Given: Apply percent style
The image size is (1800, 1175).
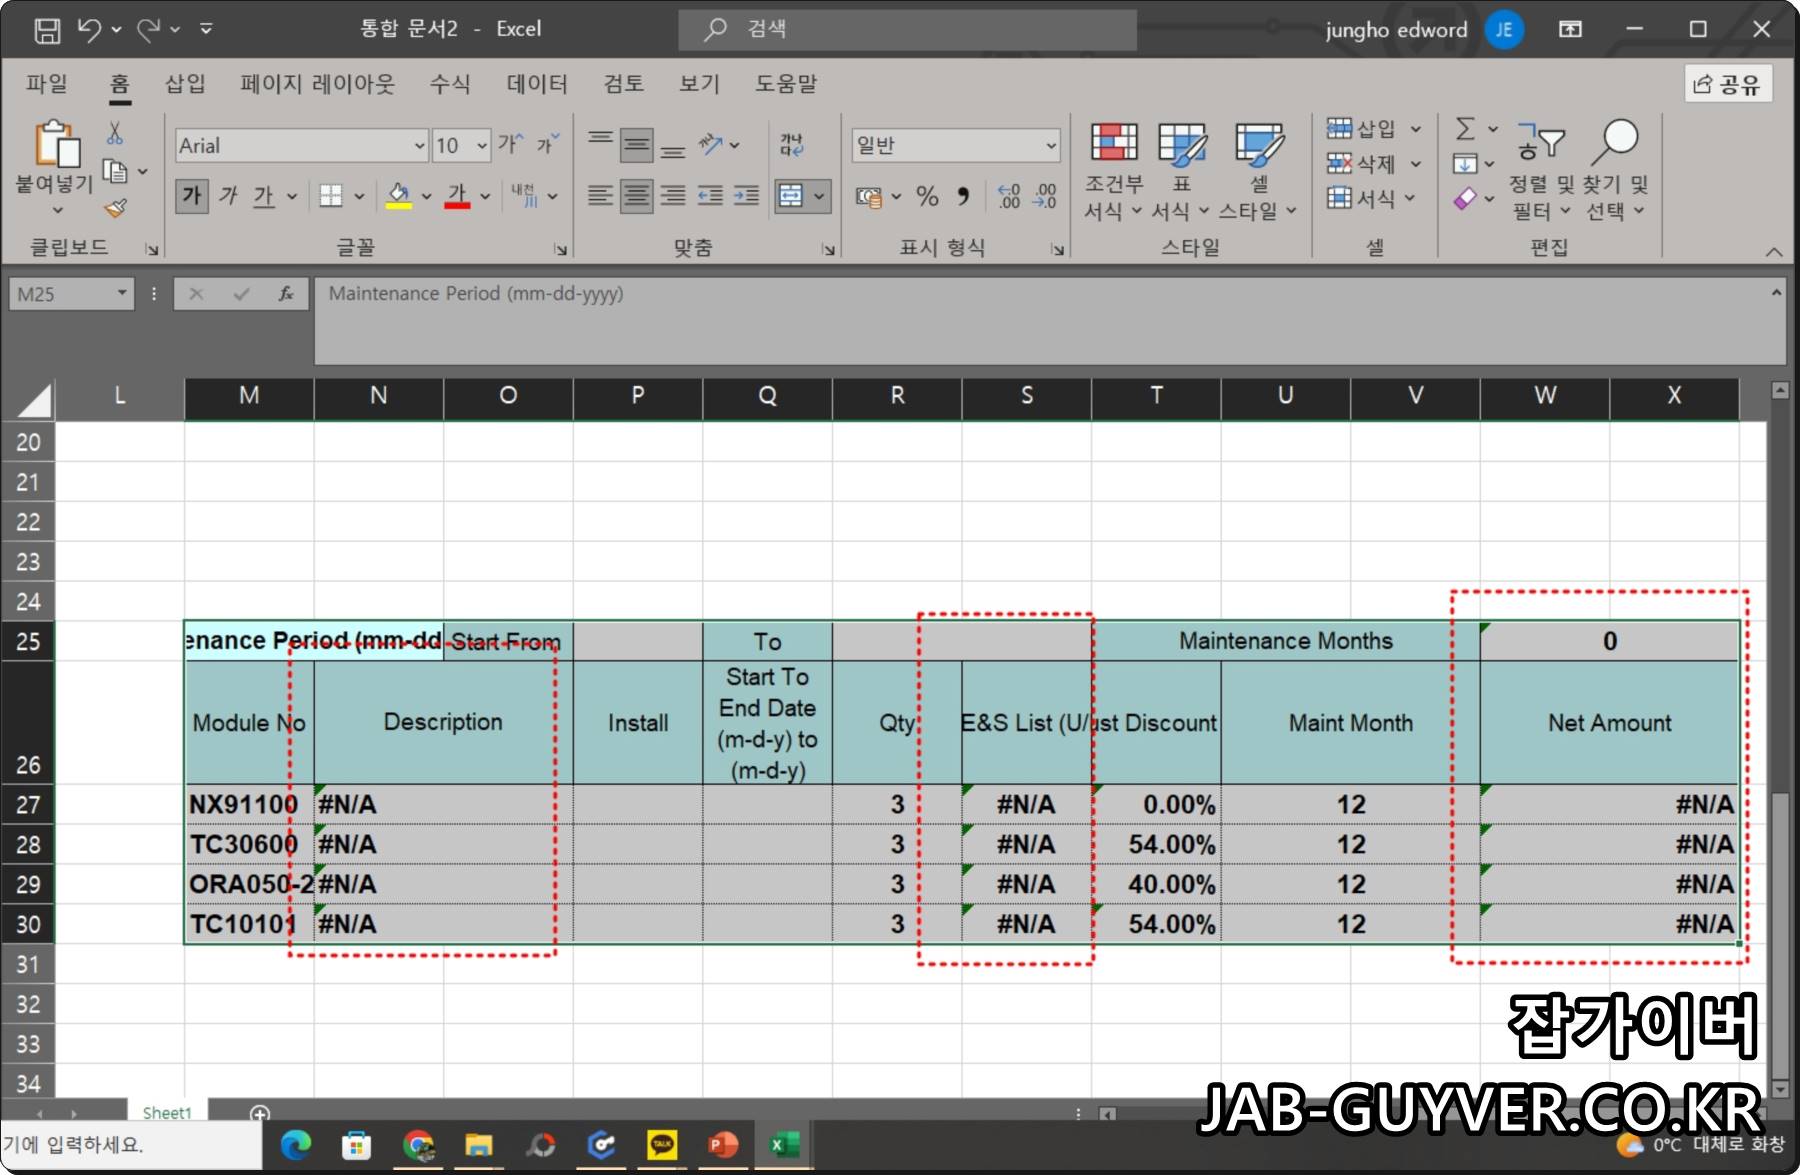Looking at the screenshot, I should coord(927,196).
